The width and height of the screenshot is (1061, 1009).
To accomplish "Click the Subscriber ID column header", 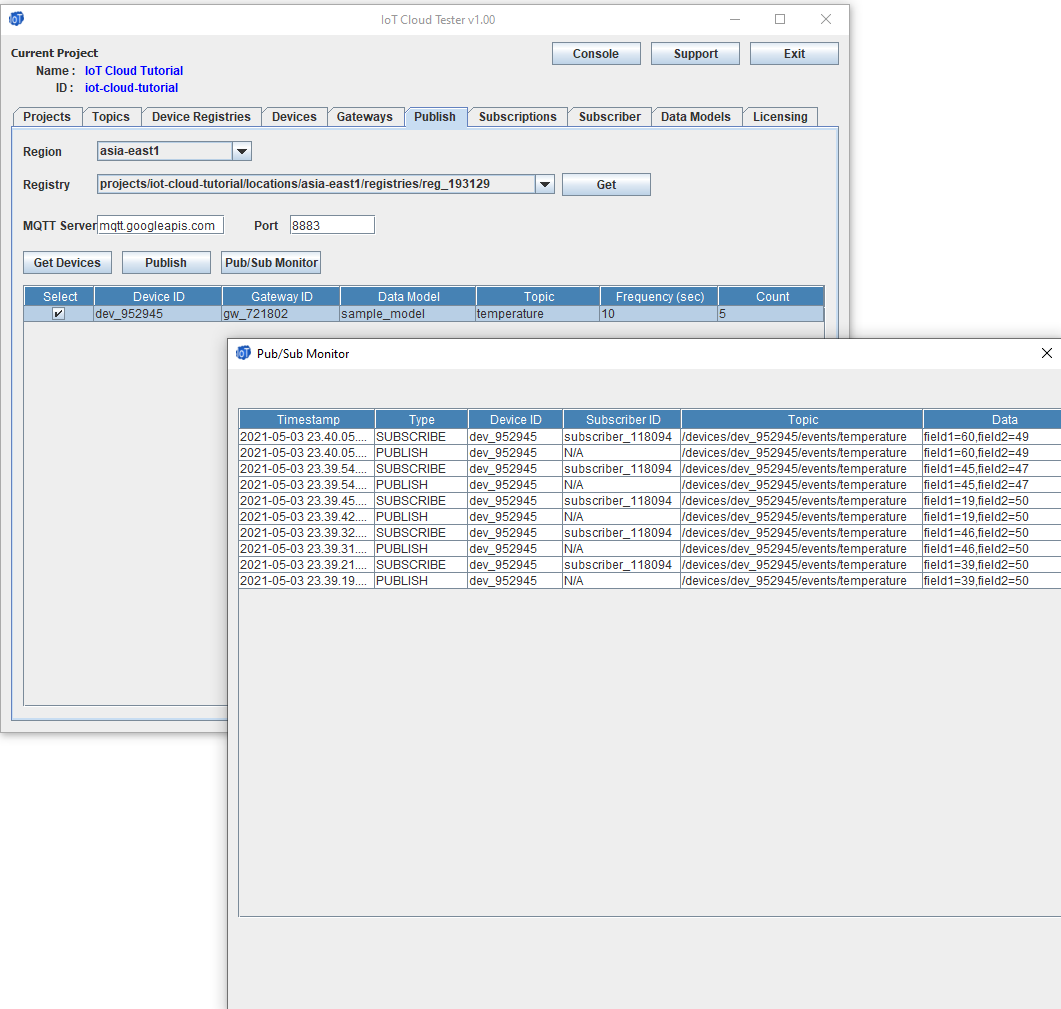I will click(x=623, y=420).
